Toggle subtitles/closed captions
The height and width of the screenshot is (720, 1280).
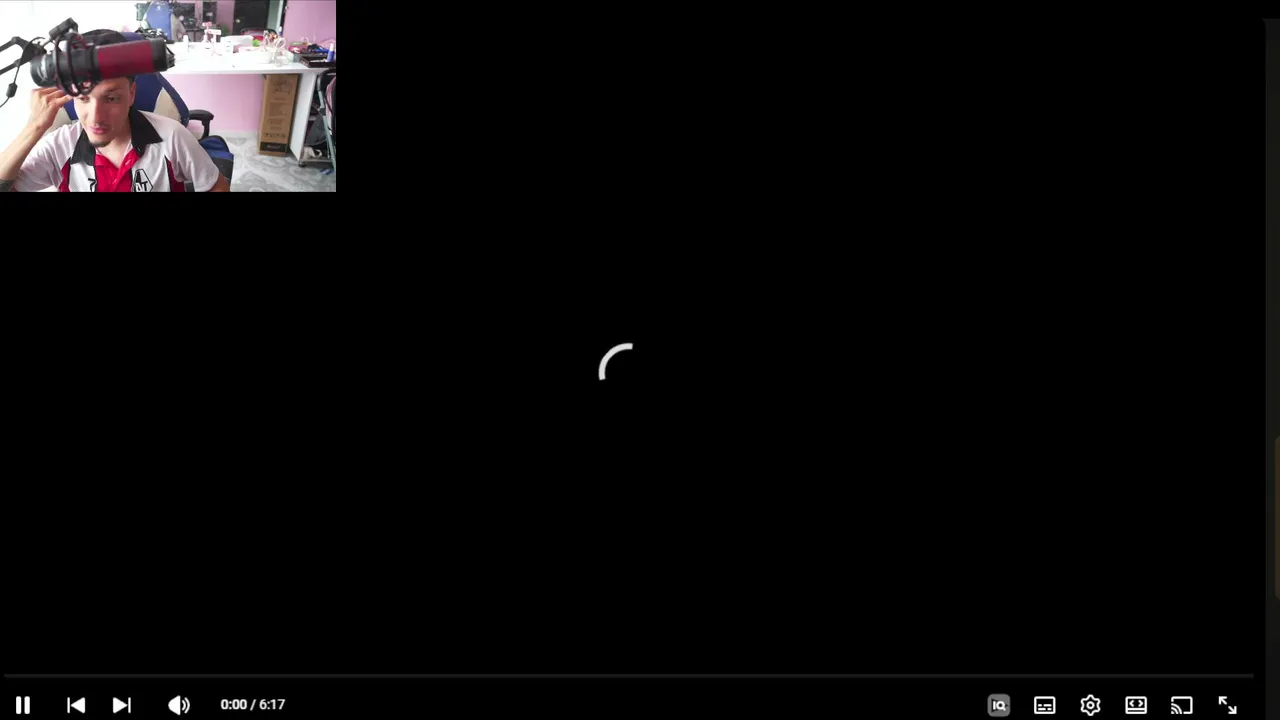click(x=1044, y=705)
